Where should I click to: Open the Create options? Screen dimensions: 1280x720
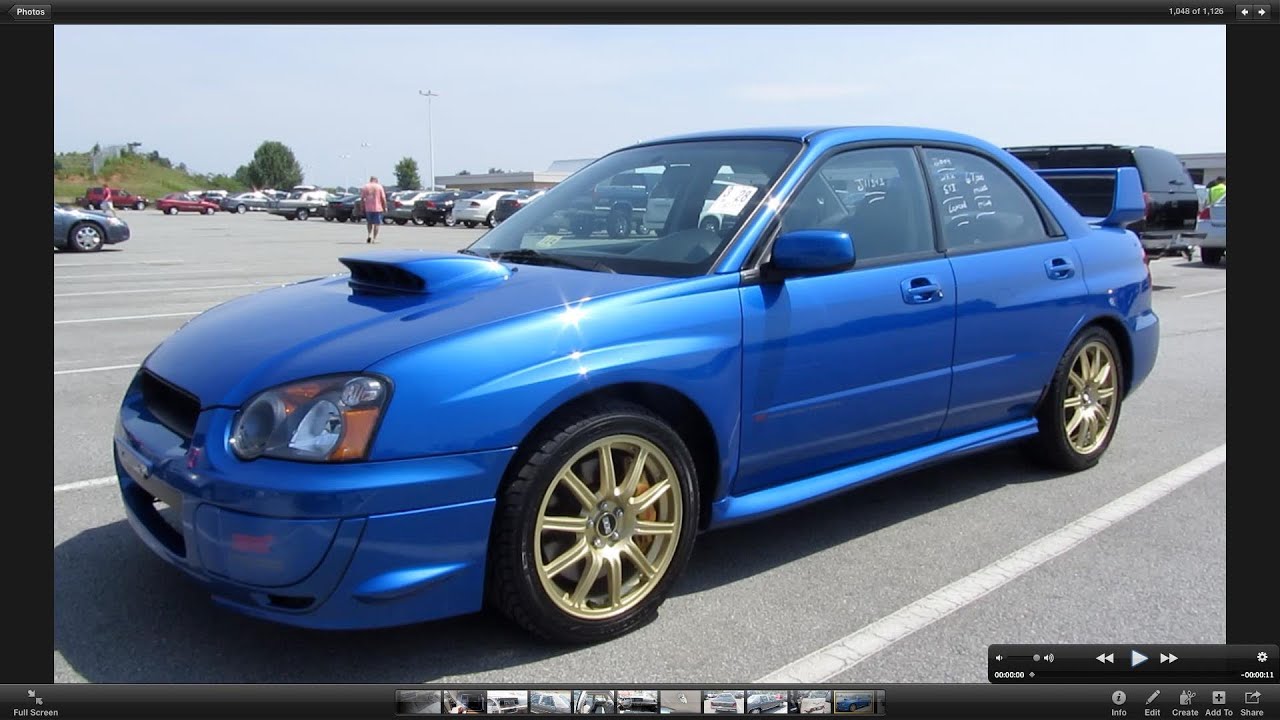click(1187, 697)
